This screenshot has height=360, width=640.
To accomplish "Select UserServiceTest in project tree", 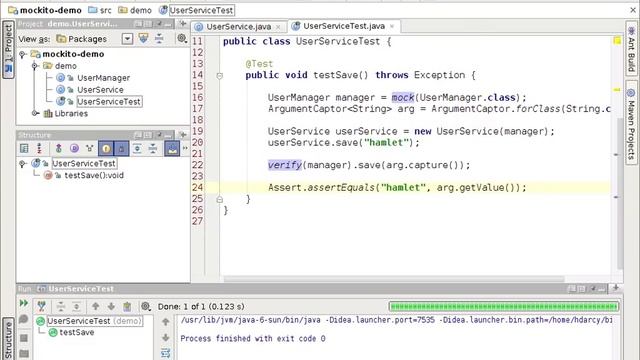I will click(109, 101).
